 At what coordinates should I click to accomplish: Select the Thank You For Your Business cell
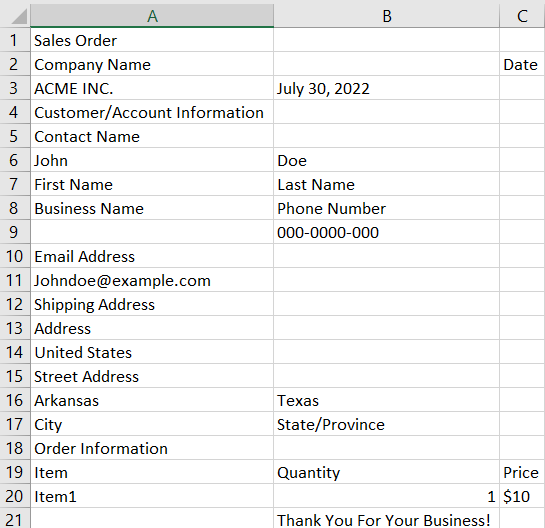387,518
